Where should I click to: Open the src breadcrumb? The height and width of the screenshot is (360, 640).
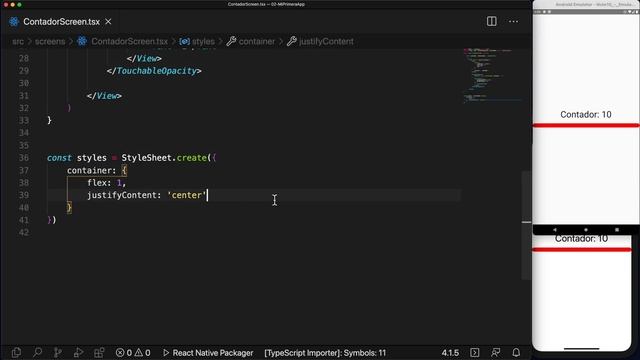(18, 42)
